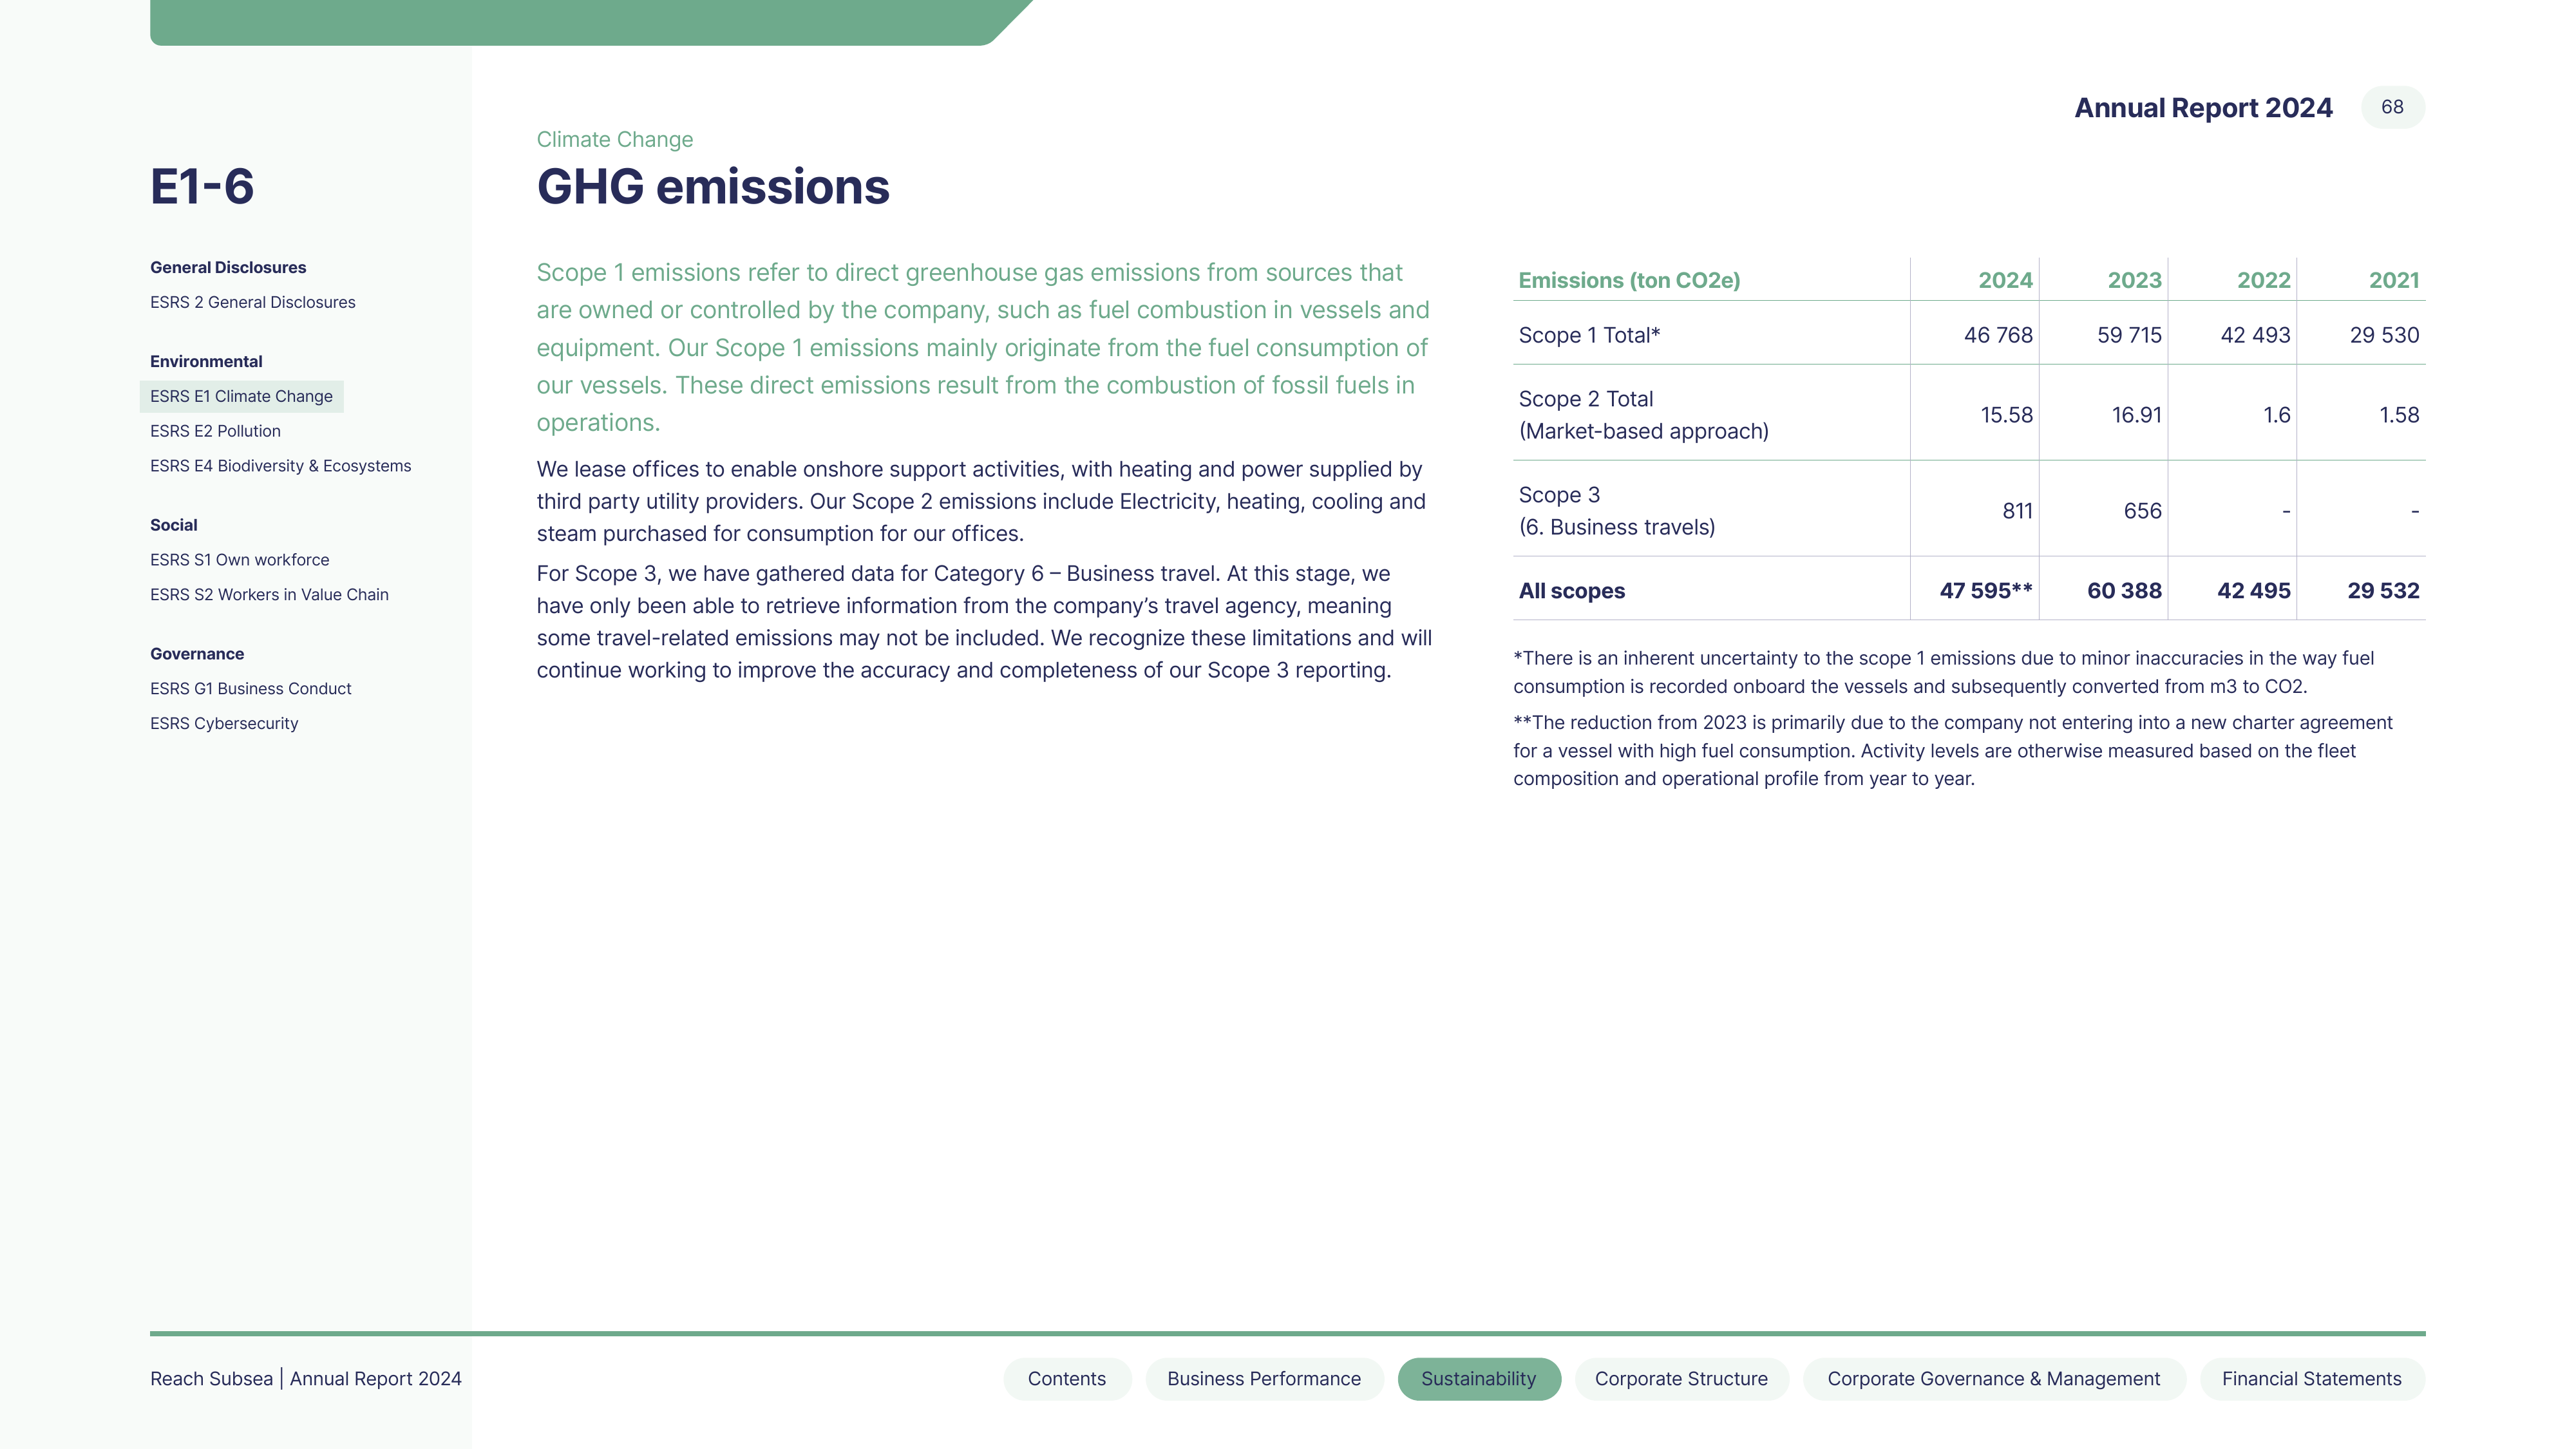Click General Disclosures sidebar heading

coord(228,267)
